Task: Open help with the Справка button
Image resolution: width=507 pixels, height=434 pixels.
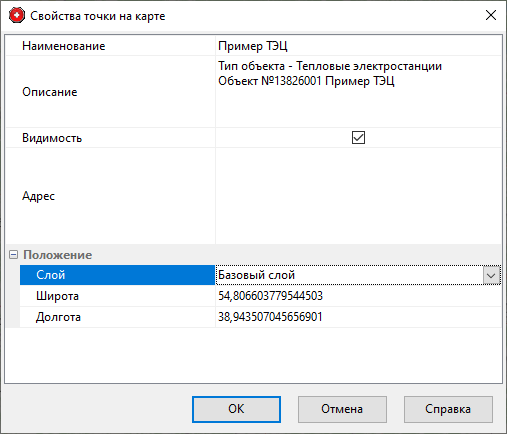Action: (448, 409)
